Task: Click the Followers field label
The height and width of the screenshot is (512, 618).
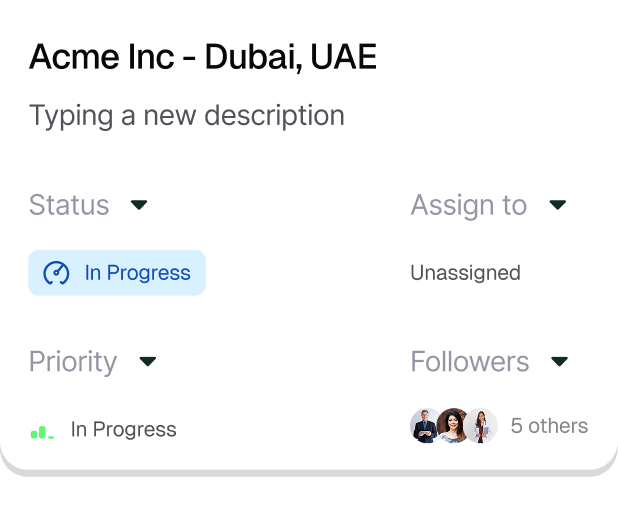Action: [x=470, y=361]
